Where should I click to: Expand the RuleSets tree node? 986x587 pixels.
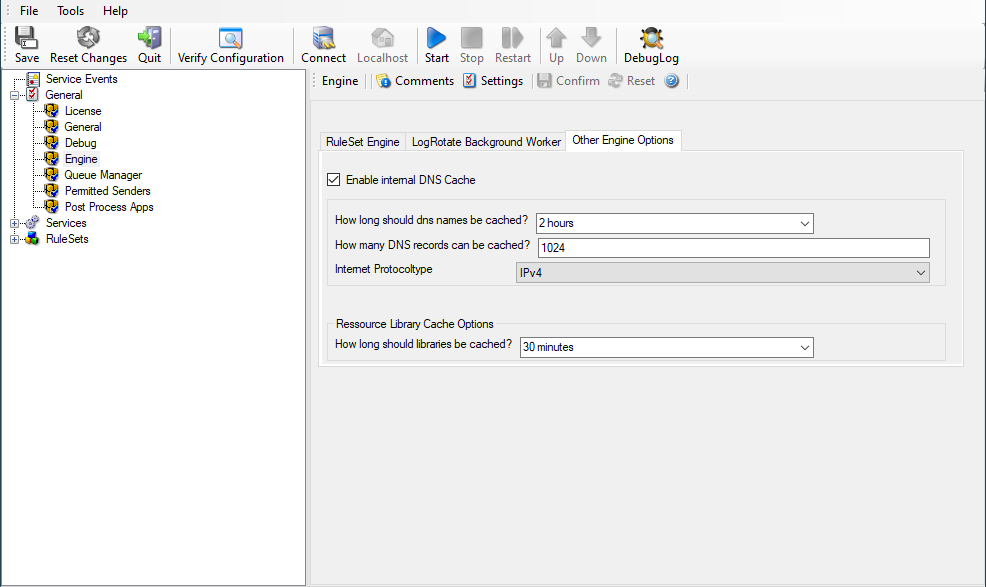(15, 239)
